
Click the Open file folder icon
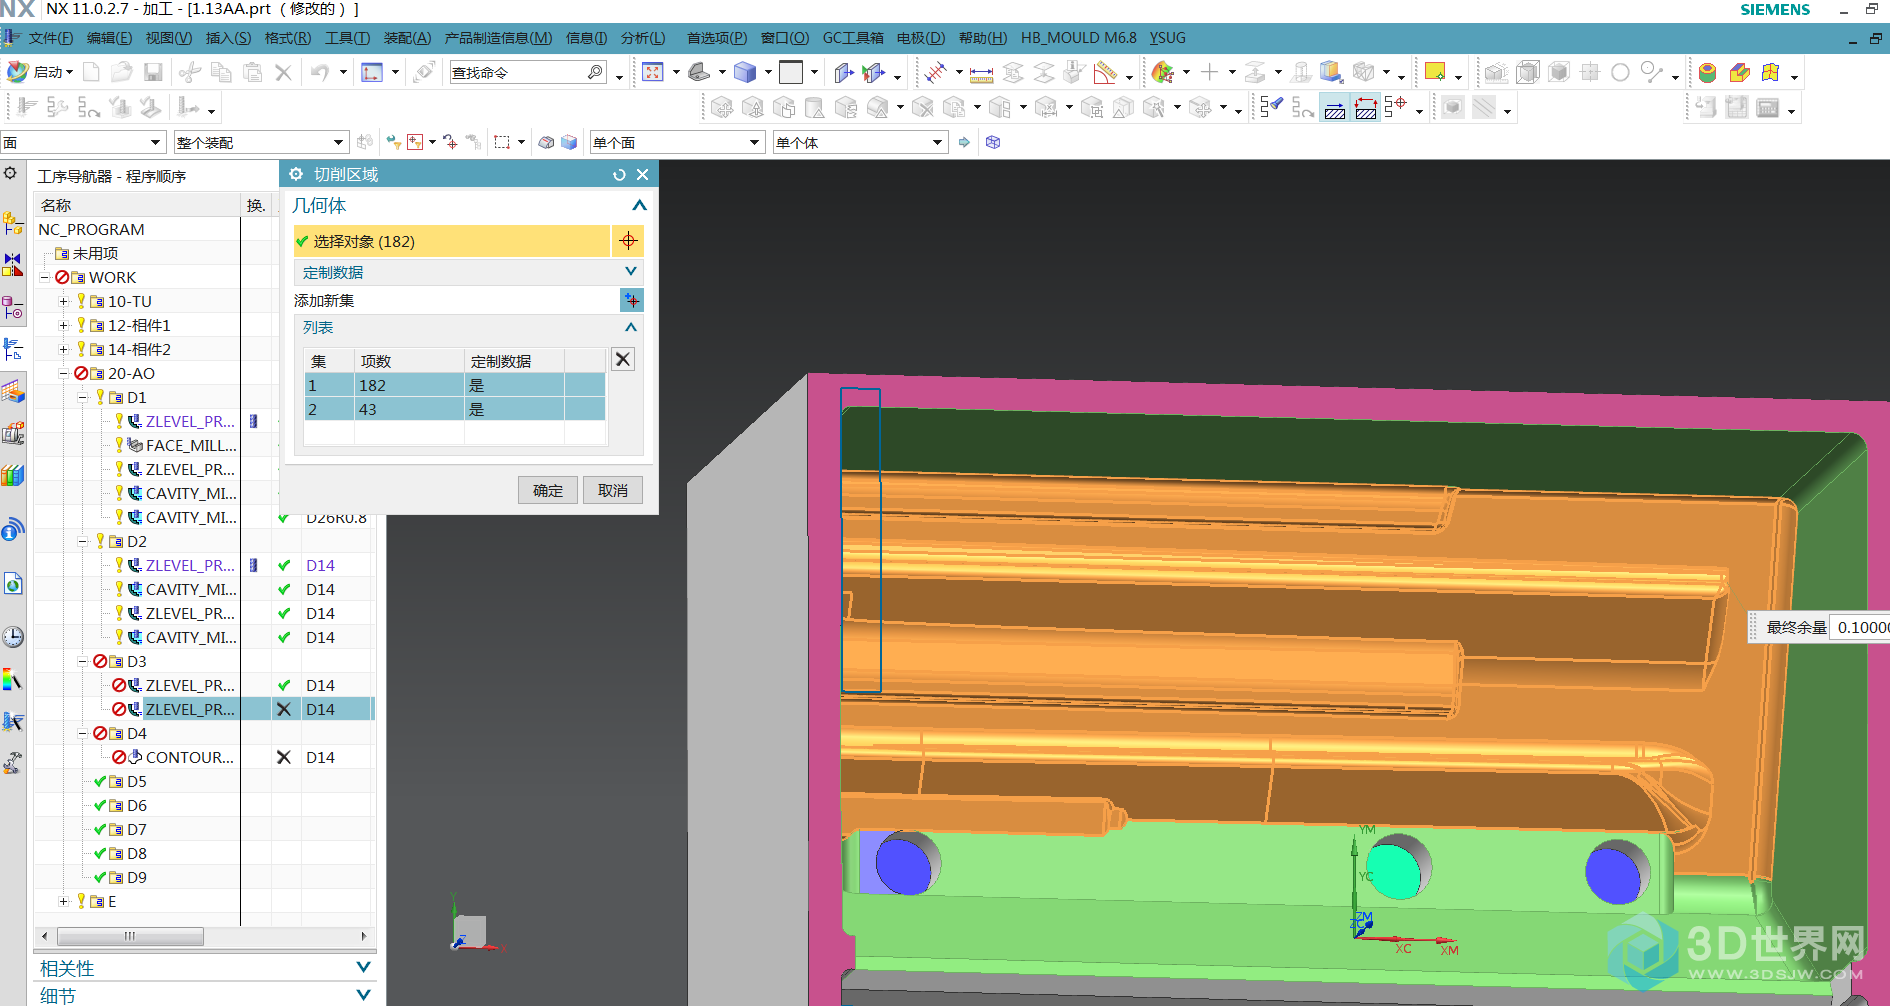click(122, 72)
